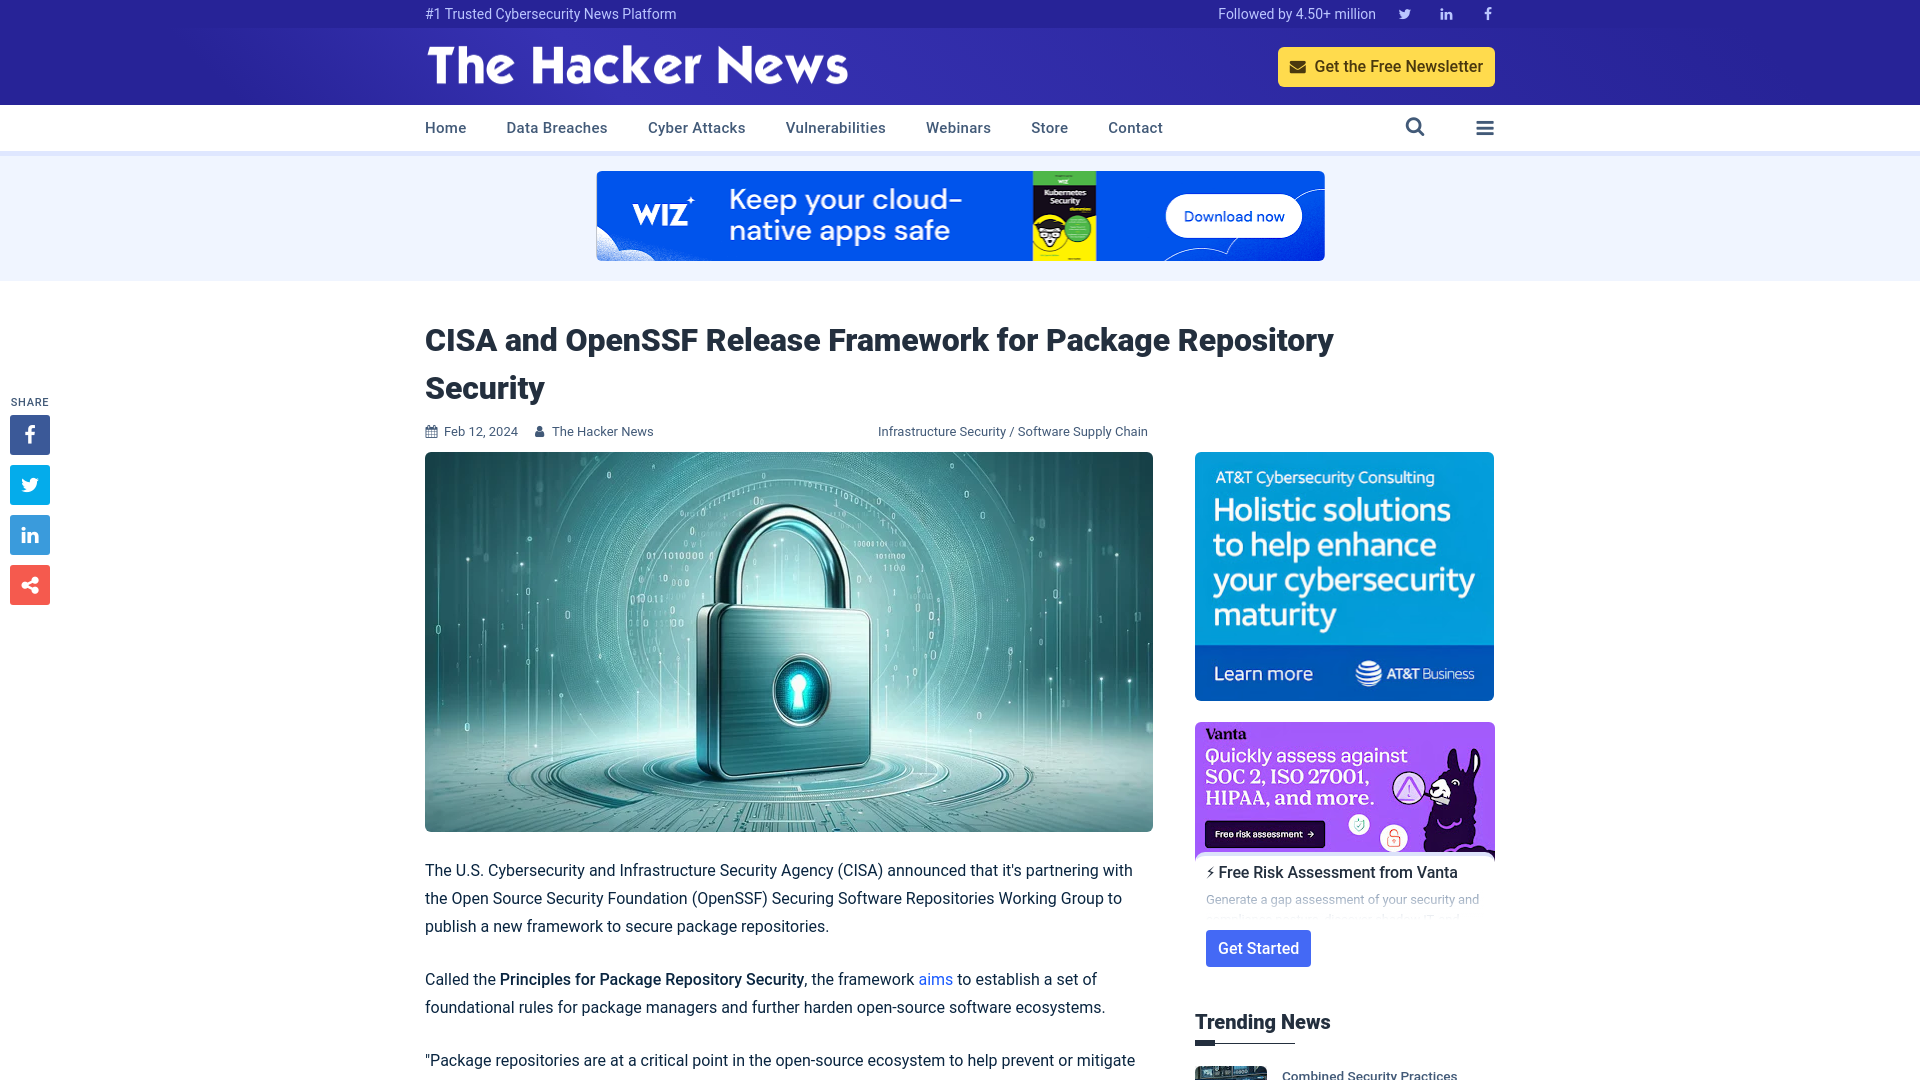Viewport: 1920px width, 1080px height.
Task: Select the Vulnerabilities menu tab
Action: click(835, 128)
